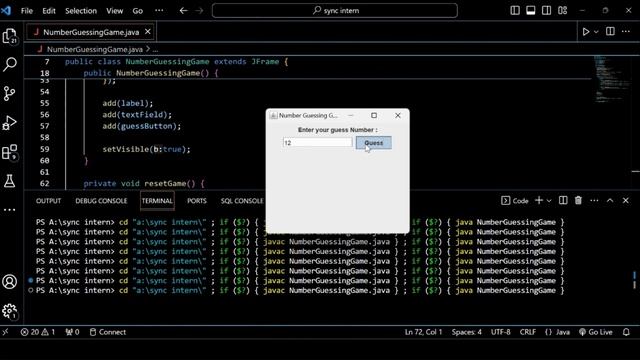Open the Edit menu
Screen dimensions: 640x360
[49, 11]
